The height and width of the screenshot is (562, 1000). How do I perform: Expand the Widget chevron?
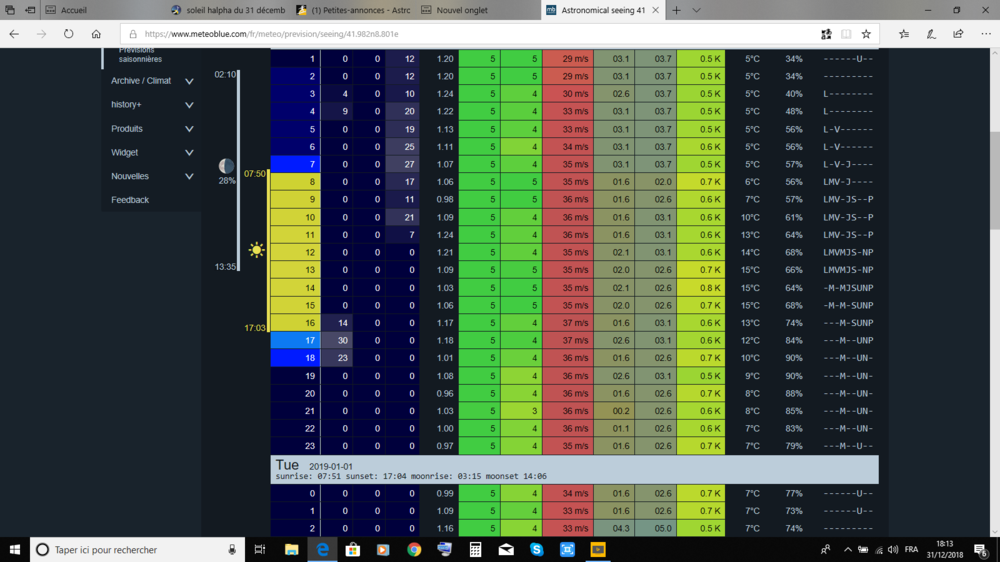click(x=189, y=152)
